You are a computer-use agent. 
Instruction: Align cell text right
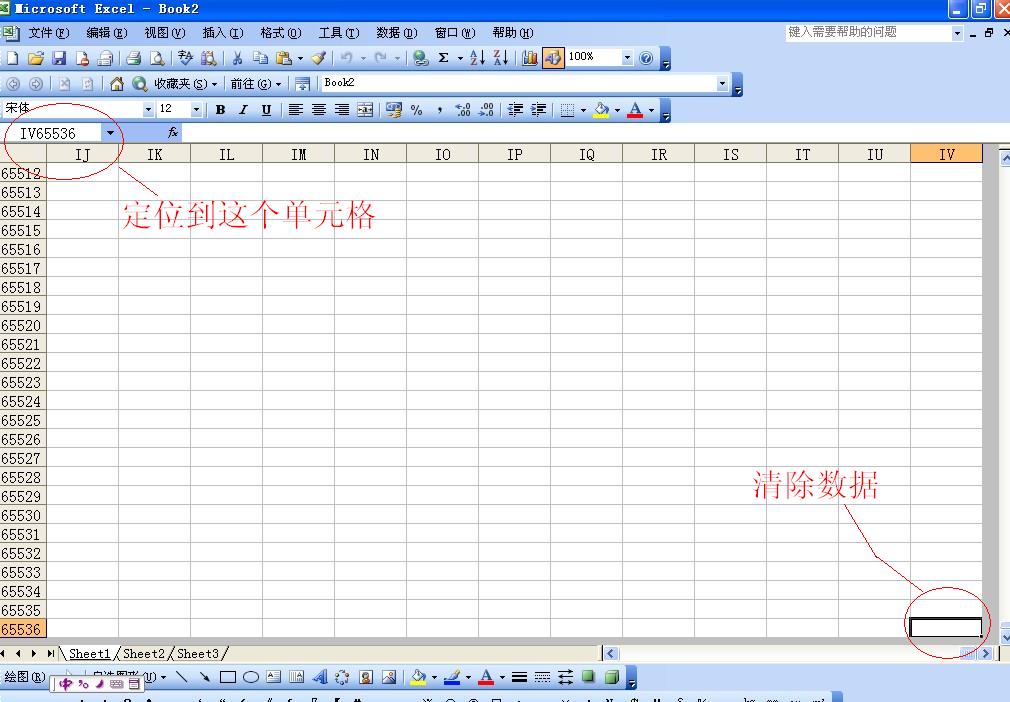pos(341,110)
